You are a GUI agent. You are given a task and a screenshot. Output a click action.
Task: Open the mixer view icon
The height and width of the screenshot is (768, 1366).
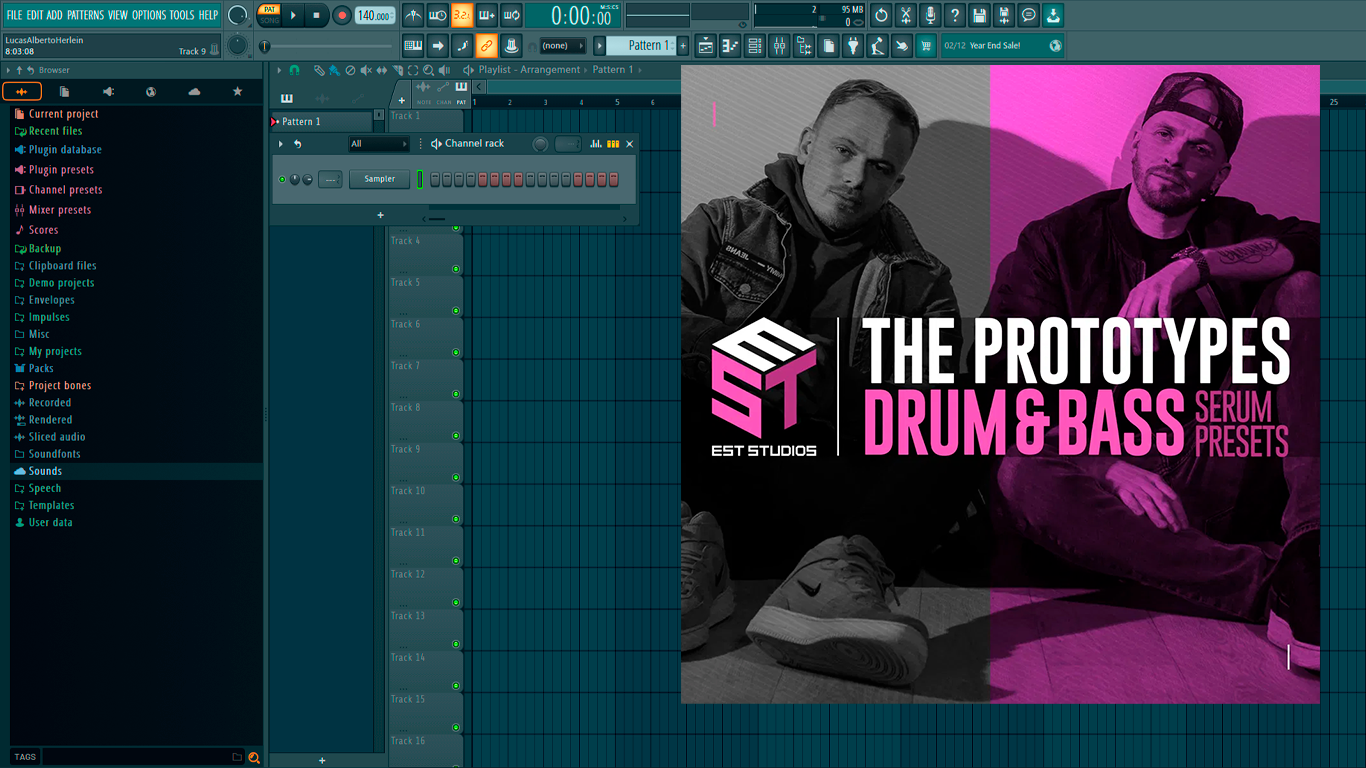779,45
